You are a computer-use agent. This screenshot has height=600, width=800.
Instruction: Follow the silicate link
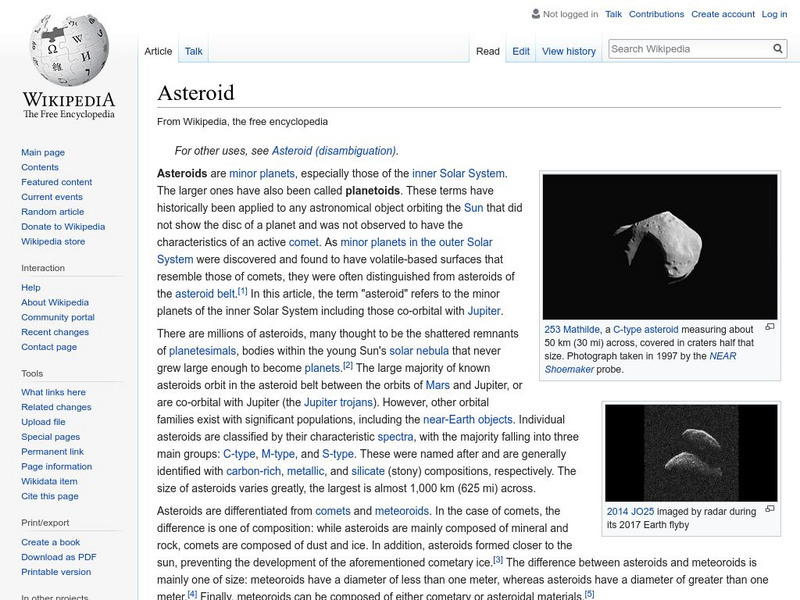click(x=368, y=471)
